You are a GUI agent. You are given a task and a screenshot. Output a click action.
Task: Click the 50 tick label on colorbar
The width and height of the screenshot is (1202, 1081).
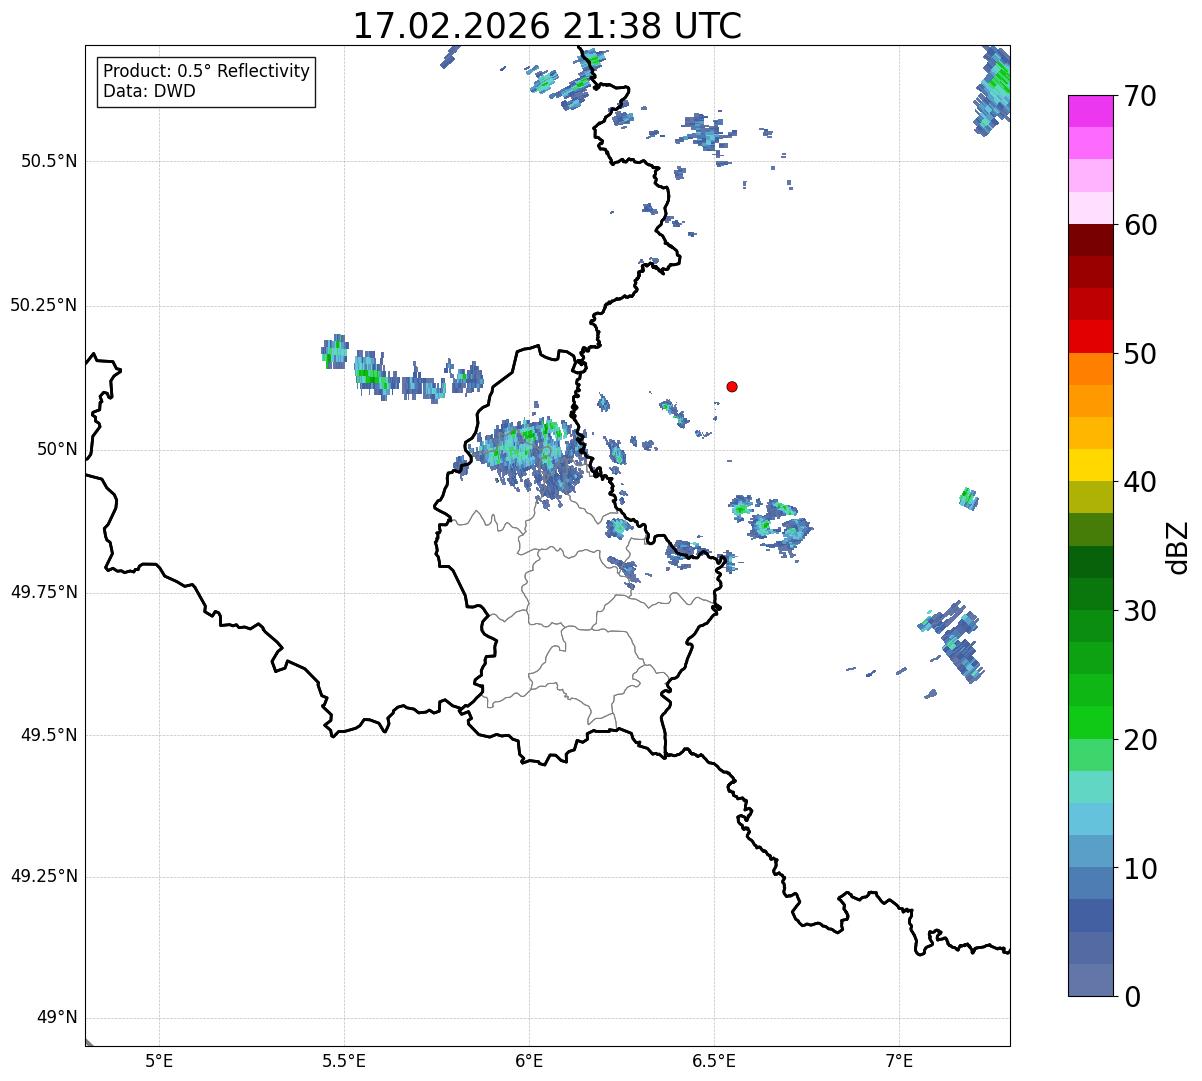1140,354
